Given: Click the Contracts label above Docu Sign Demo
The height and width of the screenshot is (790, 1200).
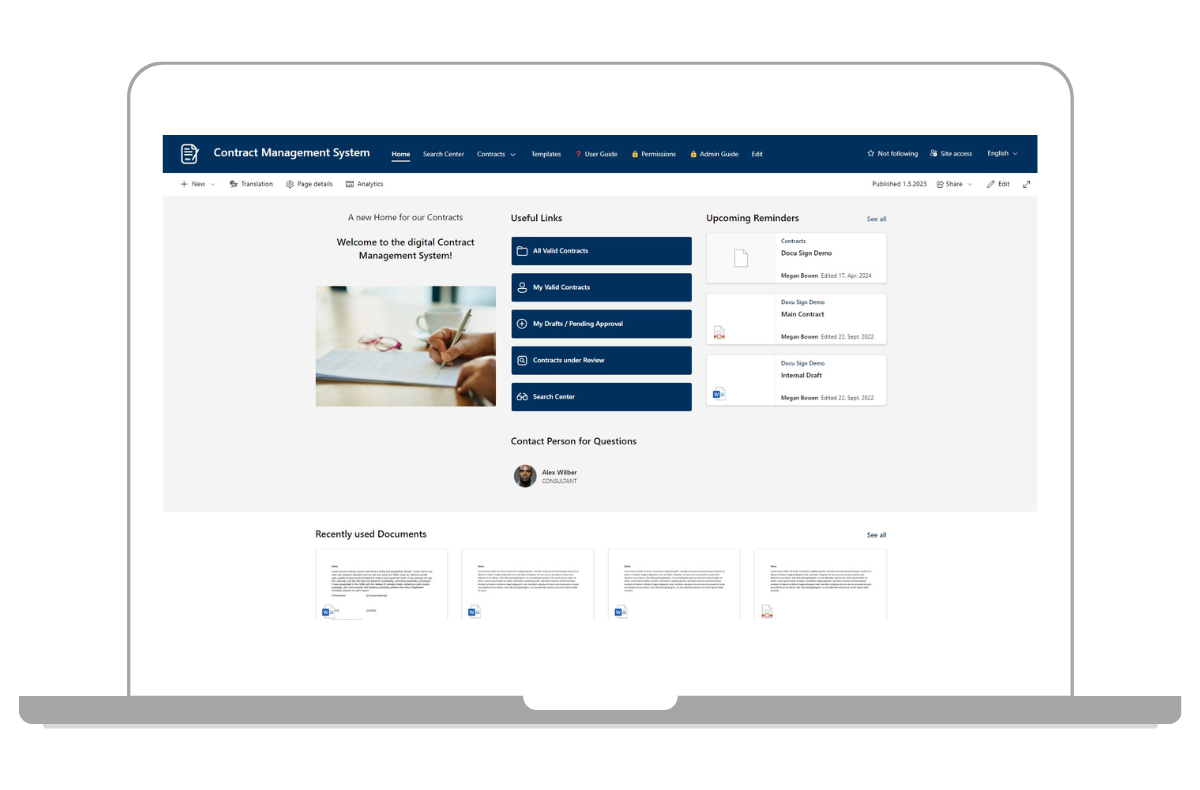Looking at the screenshot, I should (x=793, y=241).
